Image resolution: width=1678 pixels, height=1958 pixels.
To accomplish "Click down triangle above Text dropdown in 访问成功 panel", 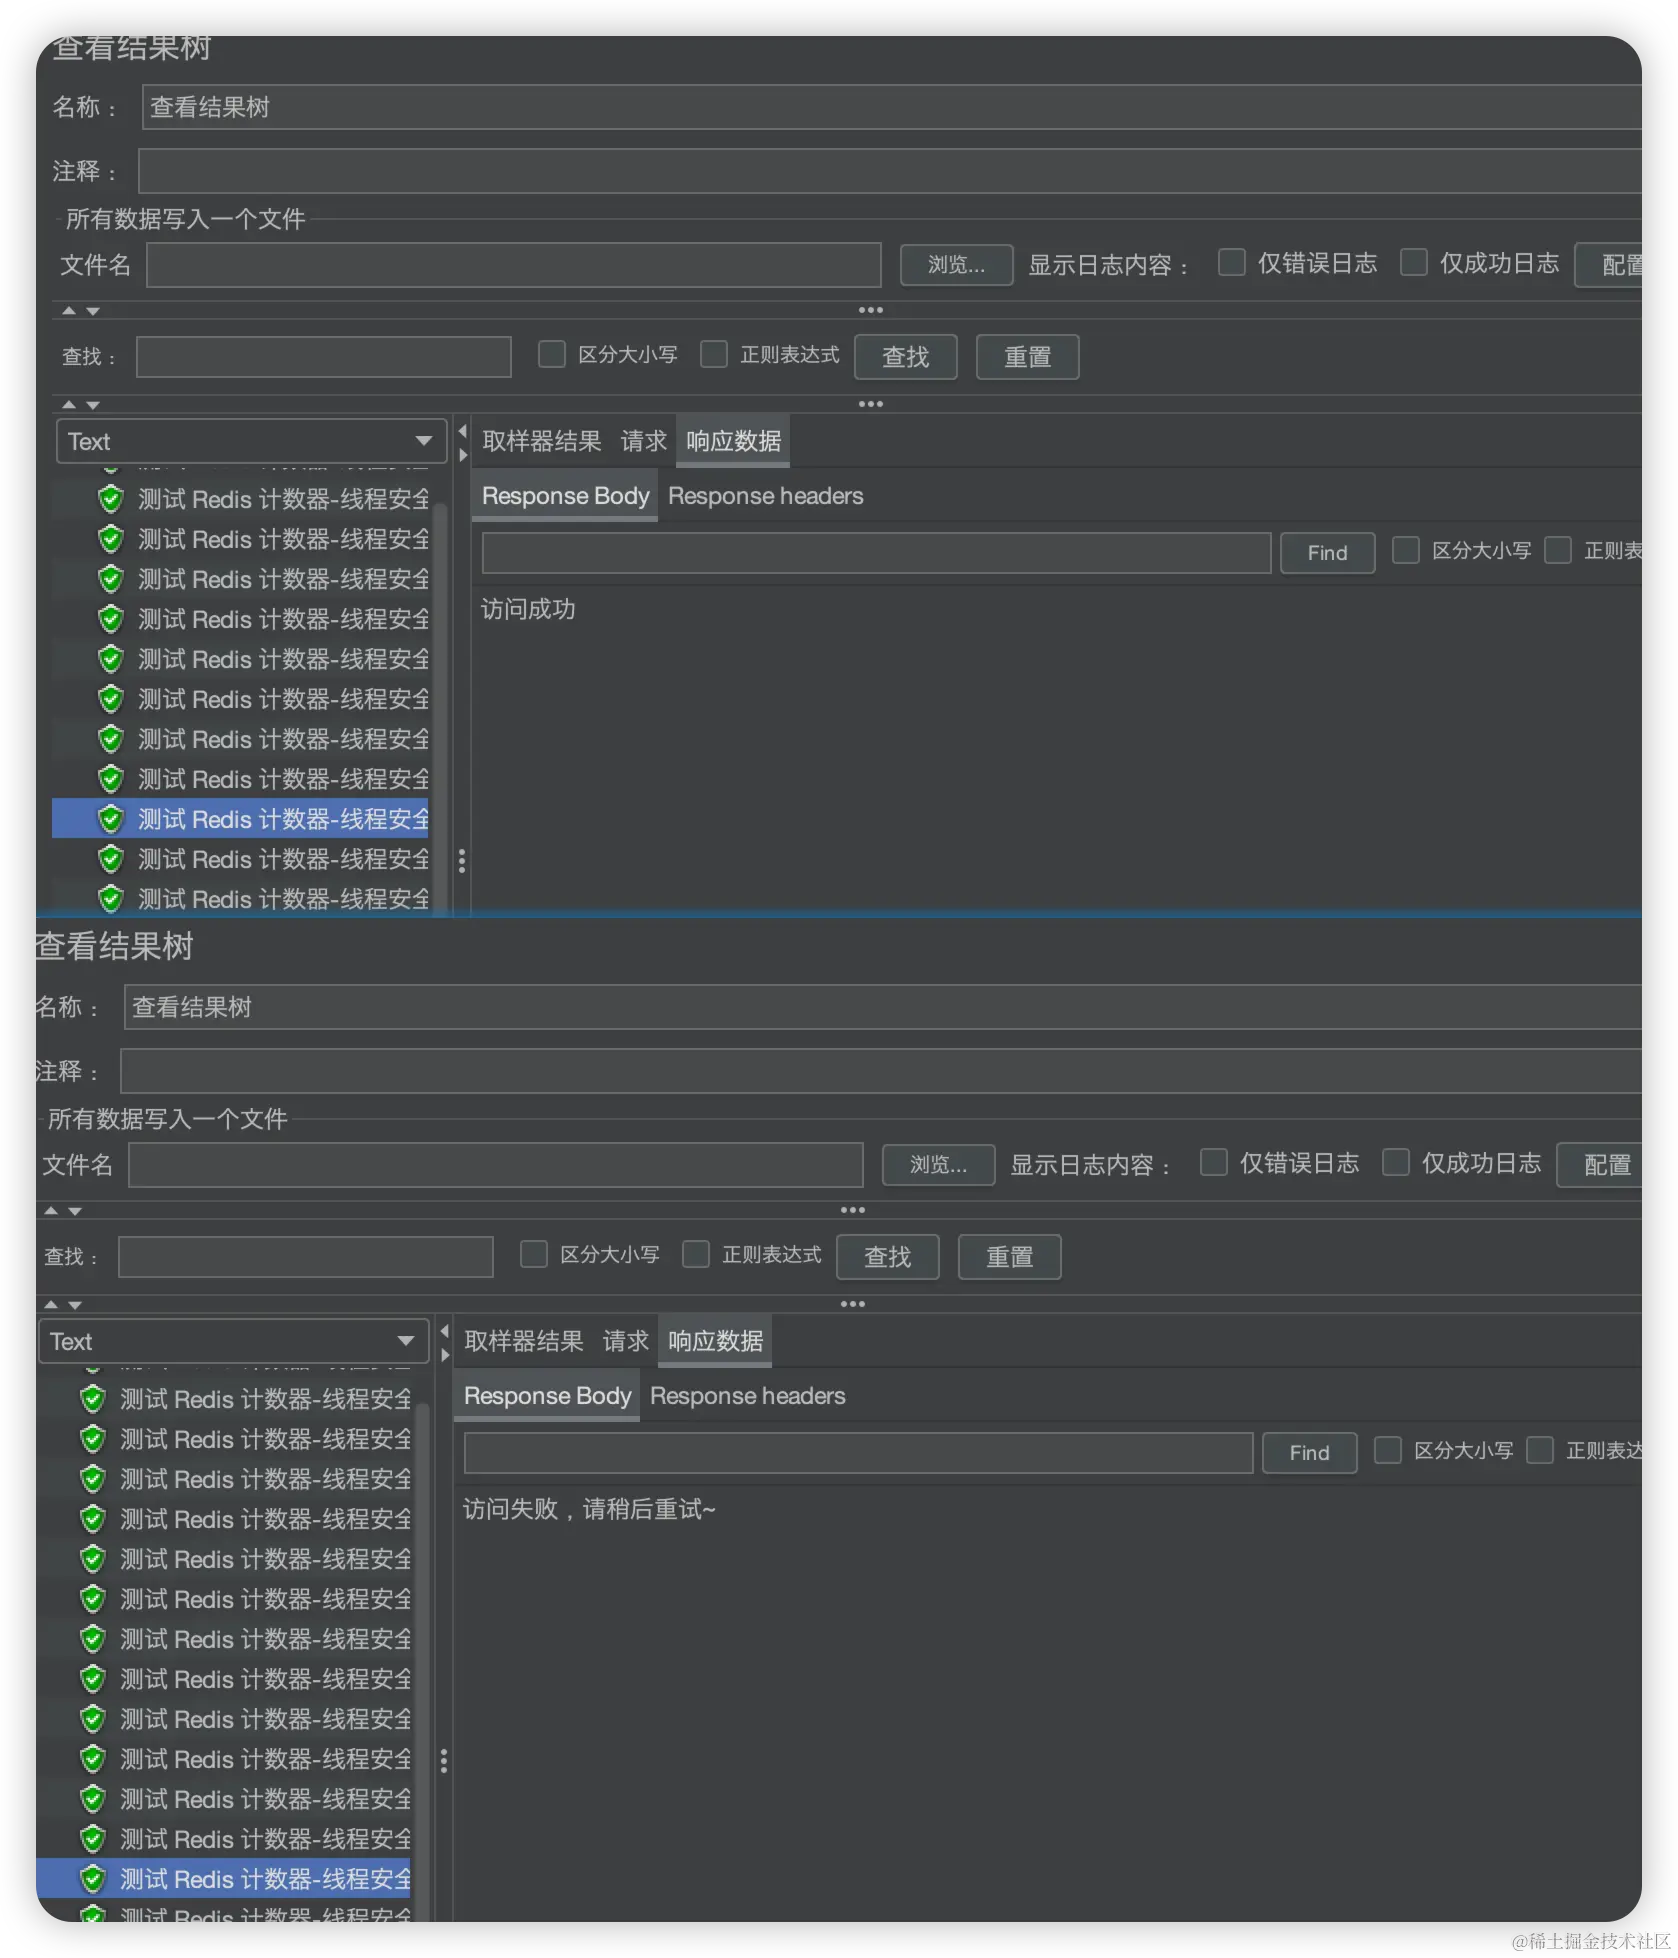I will coord(93,405).
